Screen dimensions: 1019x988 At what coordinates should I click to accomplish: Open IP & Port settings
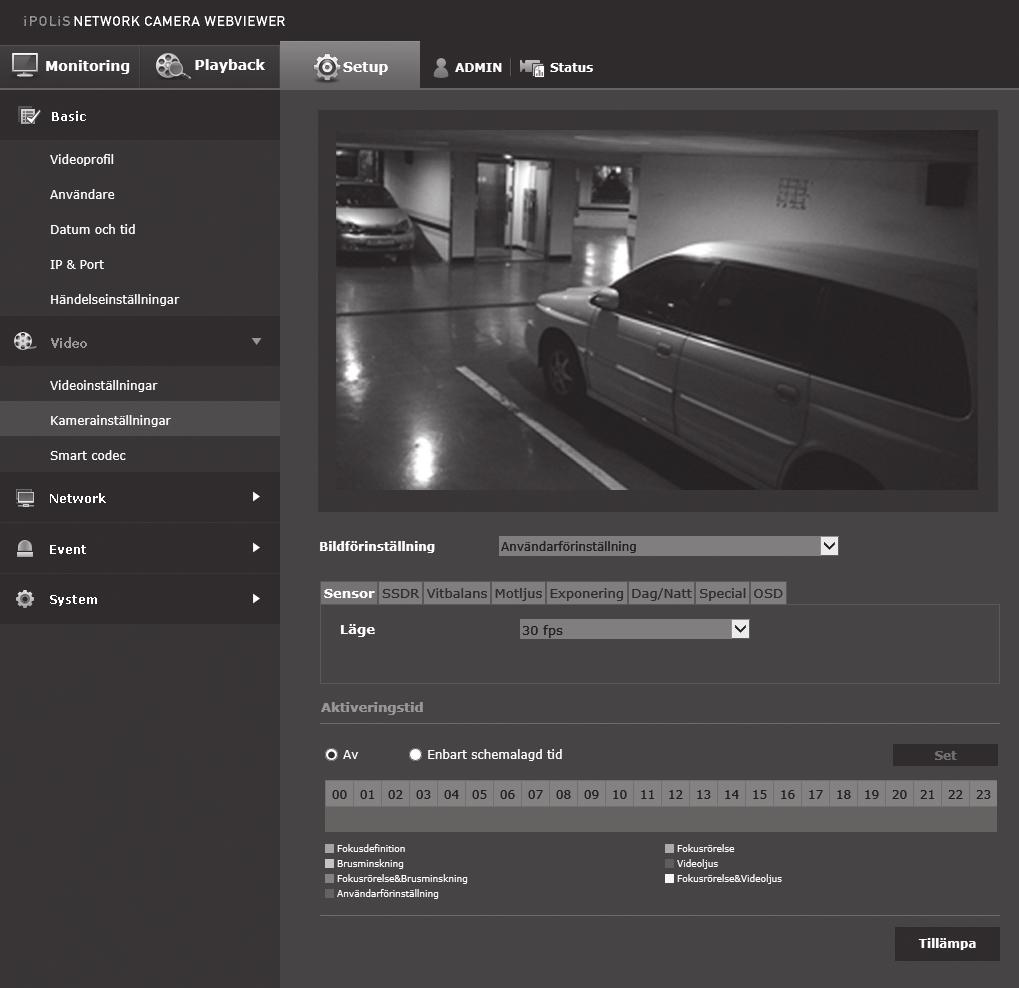tap(77, 265)
